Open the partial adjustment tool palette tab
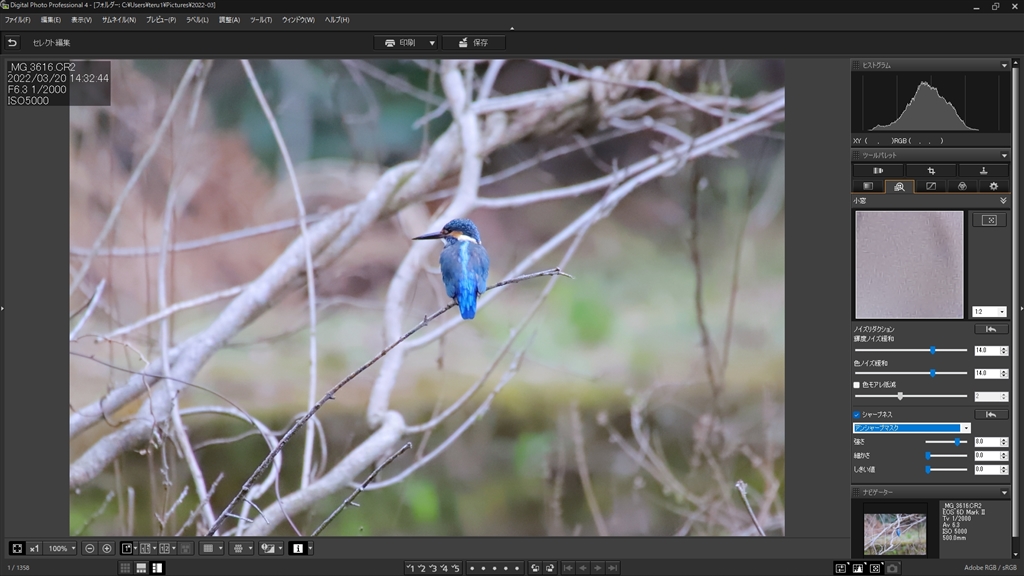This screenshot has height=576, width=1024. pos(878,170)
